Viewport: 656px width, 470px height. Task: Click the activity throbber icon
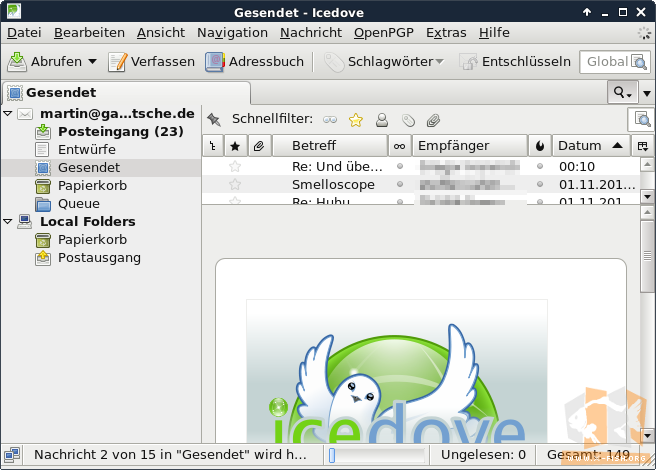[x=644, y=33]
